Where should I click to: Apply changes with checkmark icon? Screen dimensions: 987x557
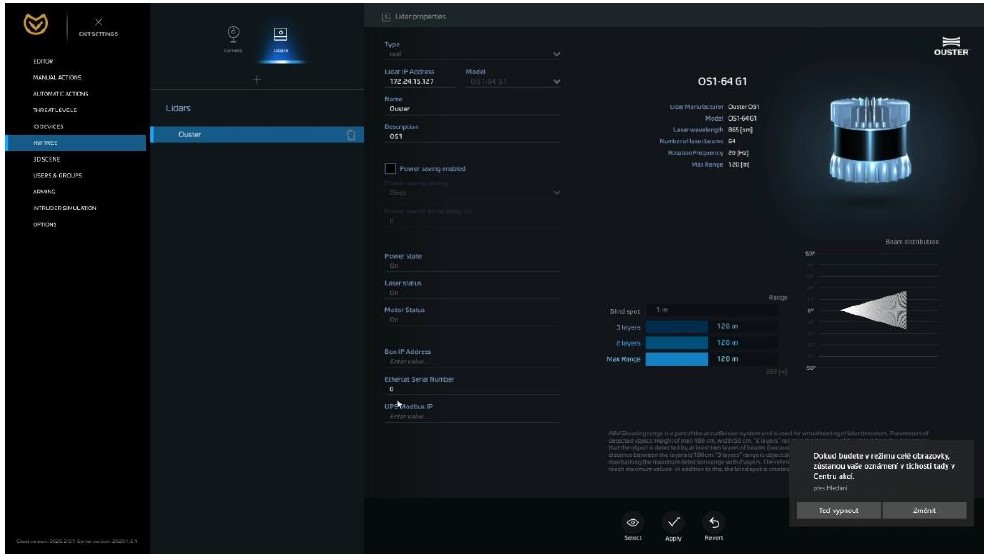pos(674,522)
